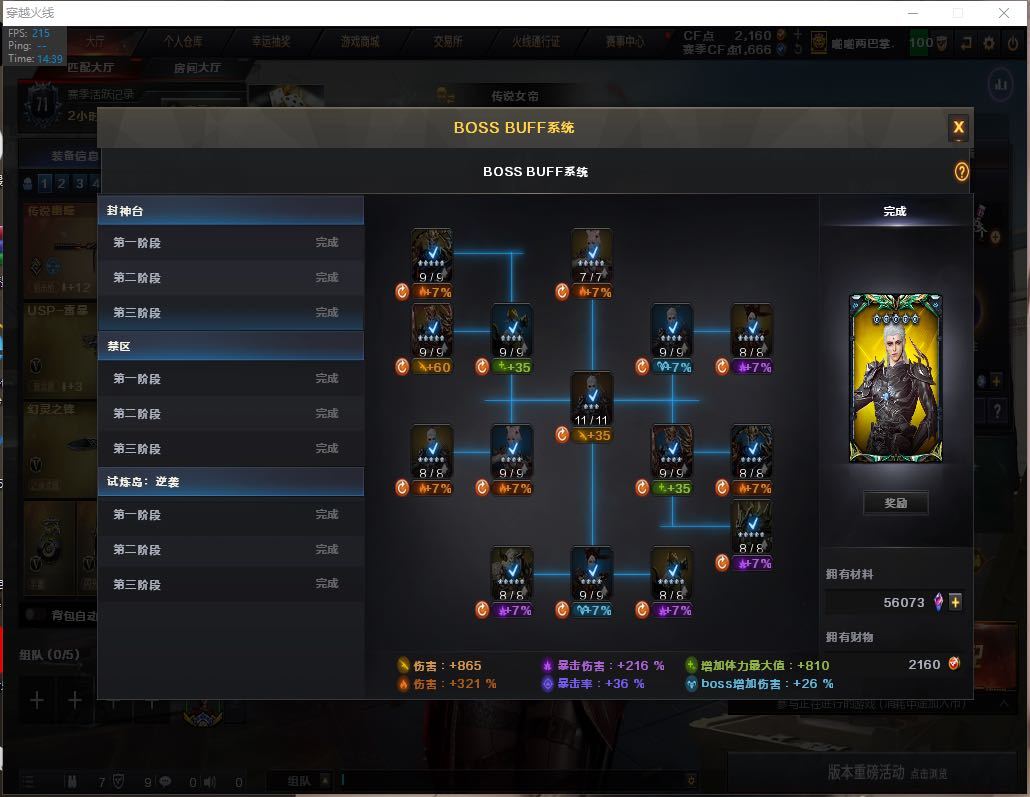1030x797 pixels.
Task: Click the power icon in the top bar
Action: click(1012, 43)
